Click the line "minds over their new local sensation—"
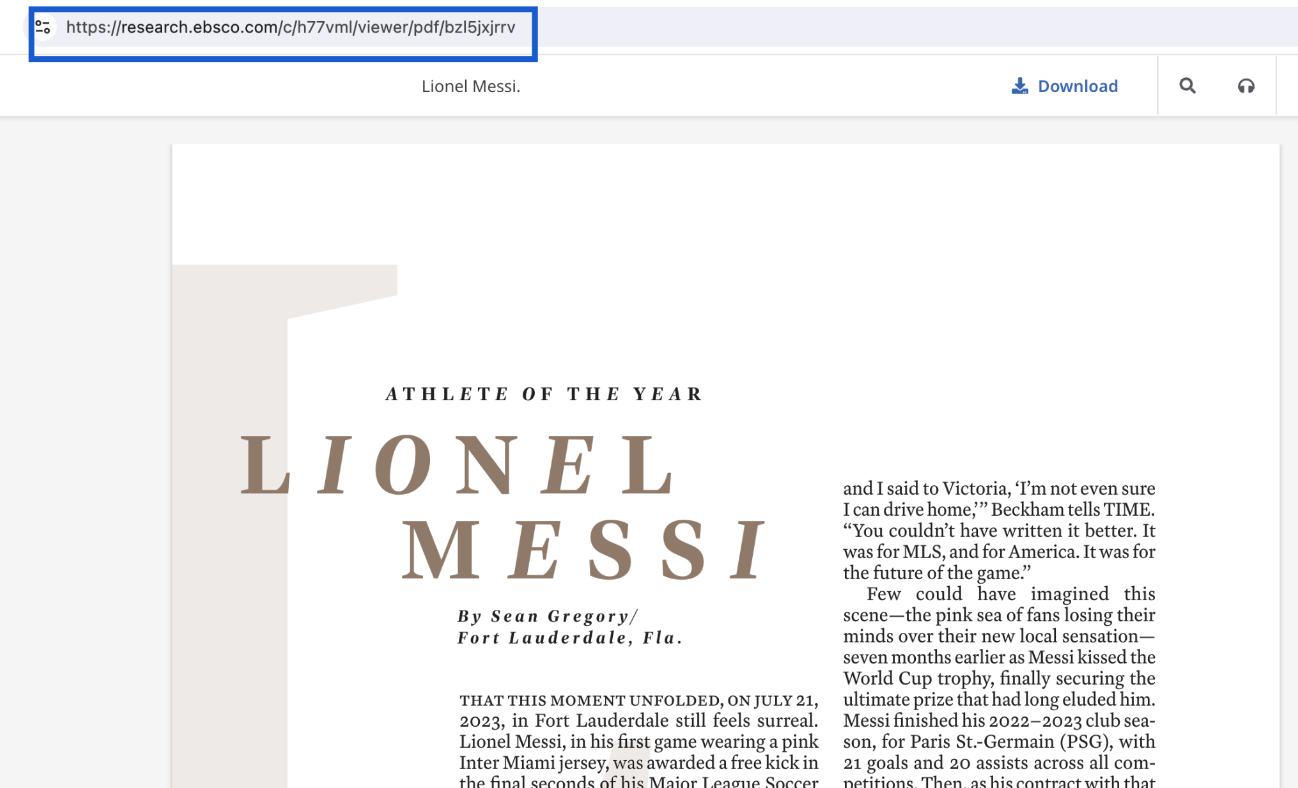Viewport: 1298px width, 788px height. coord(999,636)
